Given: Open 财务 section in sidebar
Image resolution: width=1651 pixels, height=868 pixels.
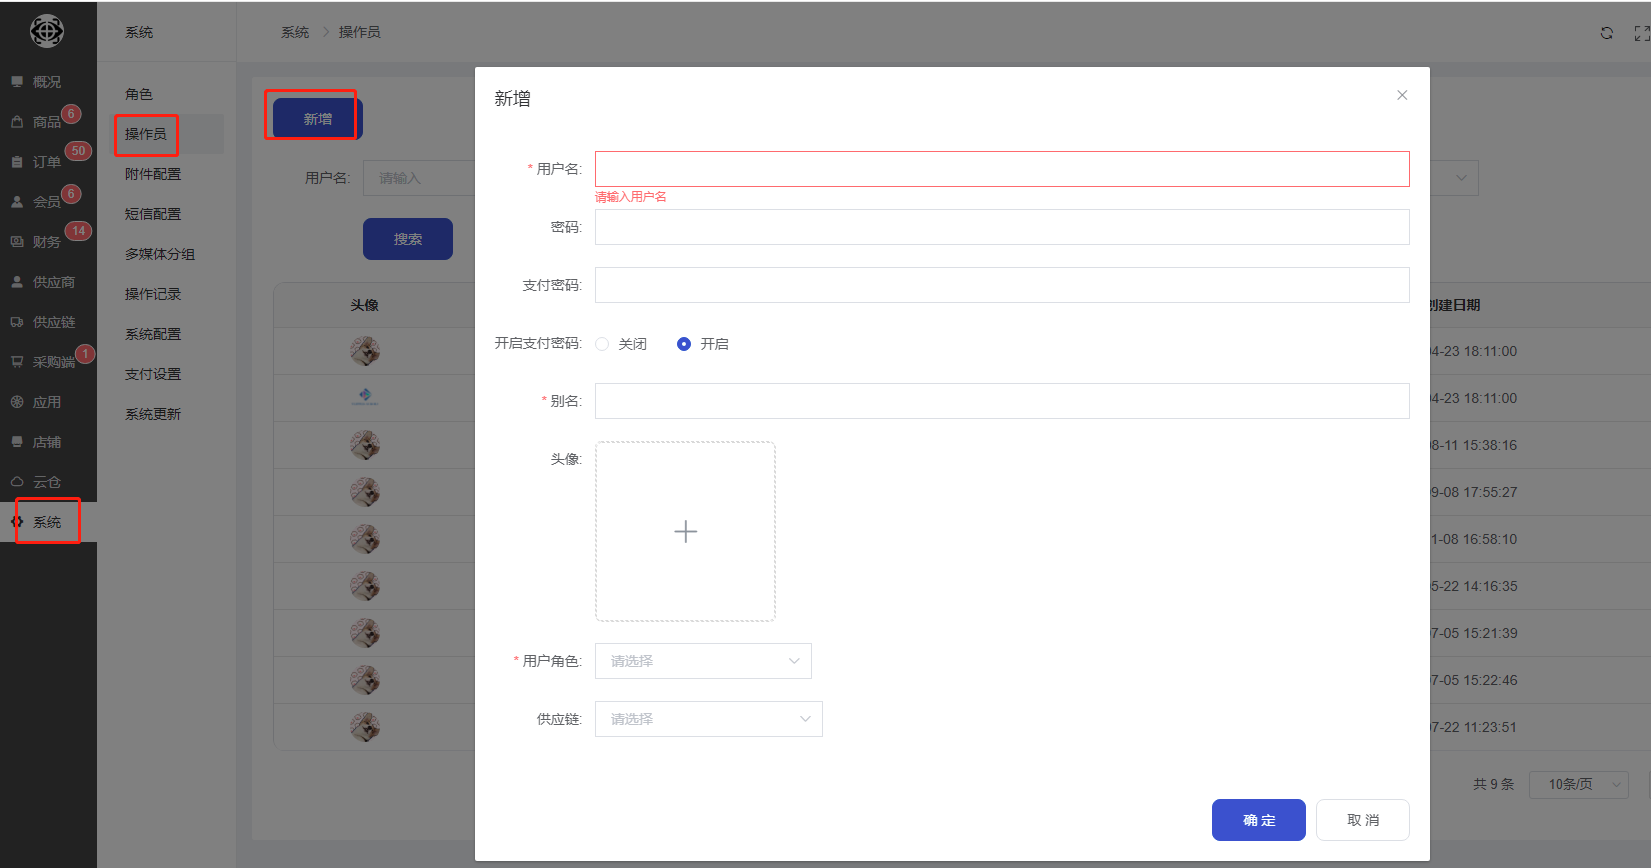Looking at the screenshot, I should coord(46,242).
